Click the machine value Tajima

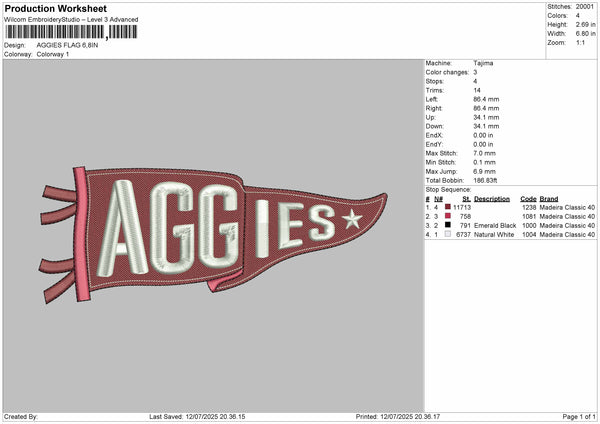(x=483, y=63)
